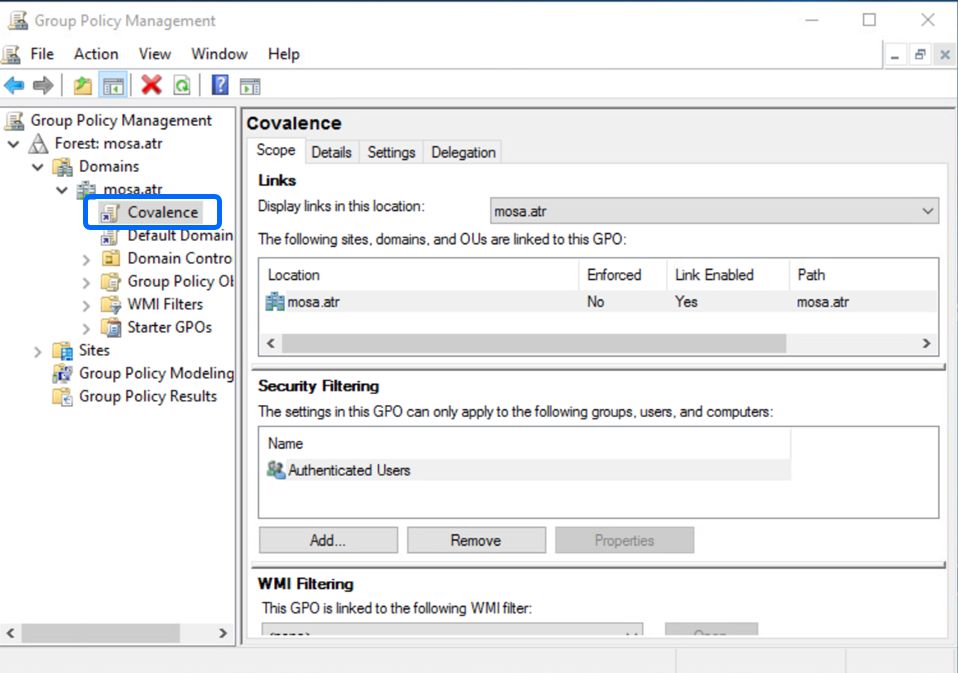The height and width of the screenshot is (673, 958).
Task: Switch to the Details tab
Action: point(332,153)
